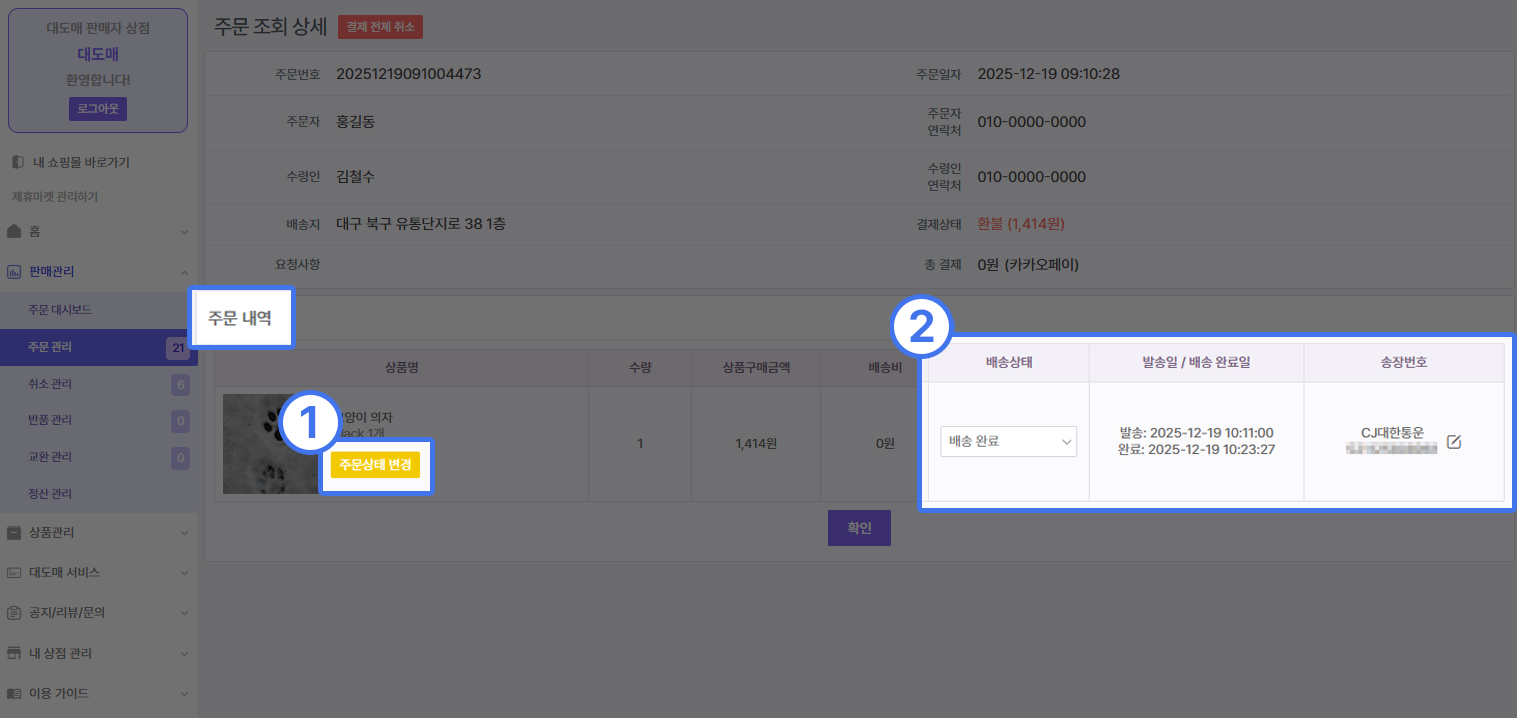Click the purple 확인 button
The width and height of the screenshot is (1517, 718).
tap(859, 528)
